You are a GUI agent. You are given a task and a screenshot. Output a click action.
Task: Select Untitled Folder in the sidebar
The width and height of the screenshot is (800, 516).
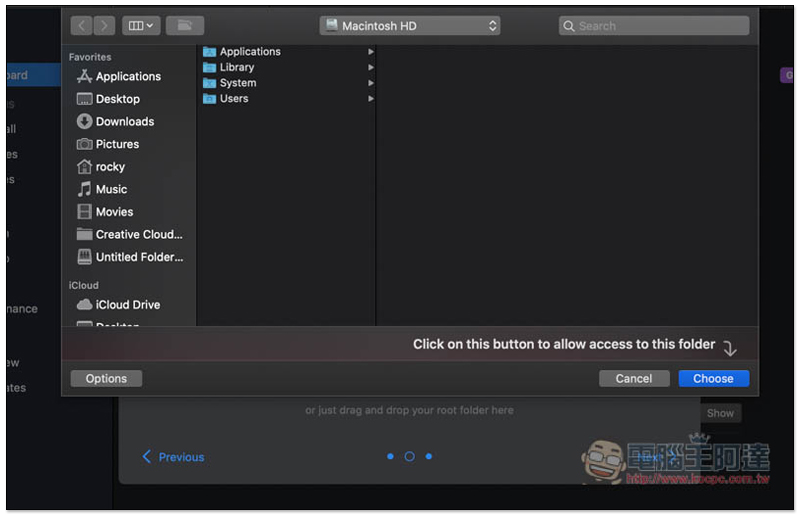click(x=130, y=257)
